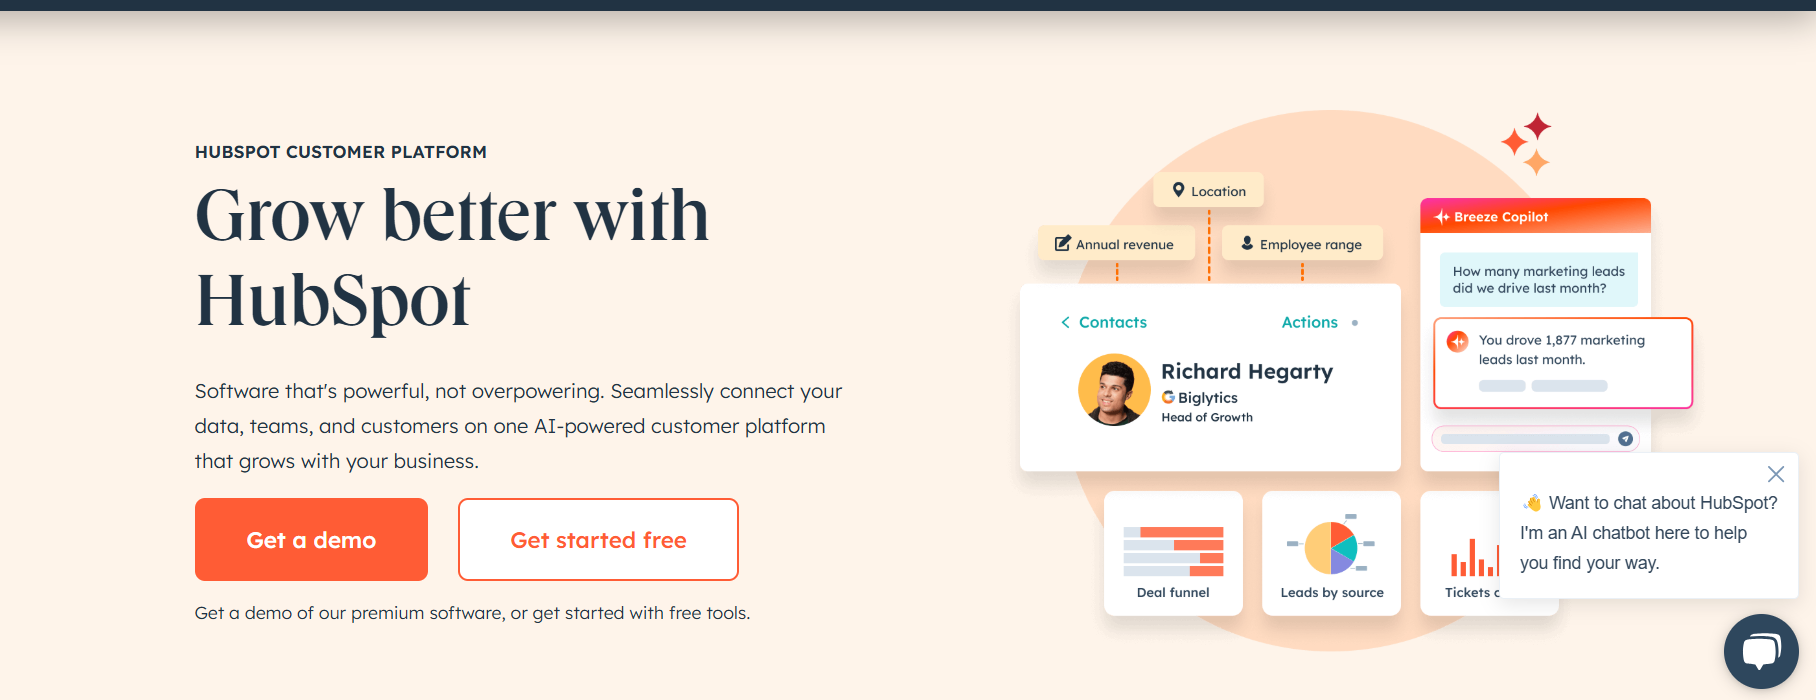Select the Deal funnel chart card
Screen dimensions: 1816x700
point(1173,553)
